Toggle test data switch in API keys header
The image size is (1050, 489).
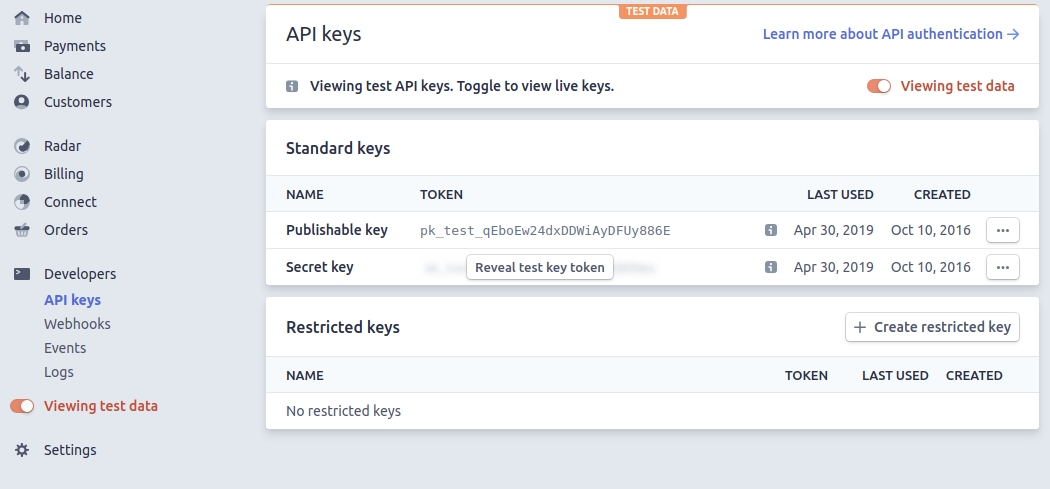coord(879,86)
